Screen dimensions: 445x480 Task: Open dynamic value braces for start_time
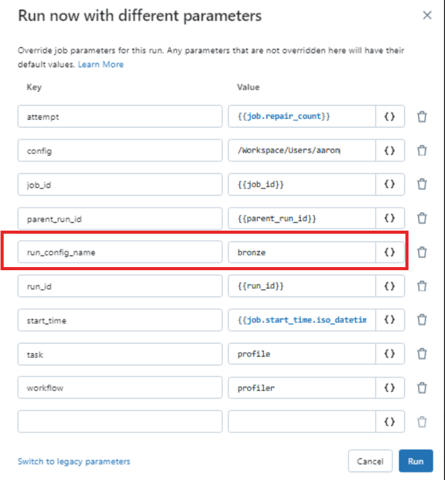(390, 320)
